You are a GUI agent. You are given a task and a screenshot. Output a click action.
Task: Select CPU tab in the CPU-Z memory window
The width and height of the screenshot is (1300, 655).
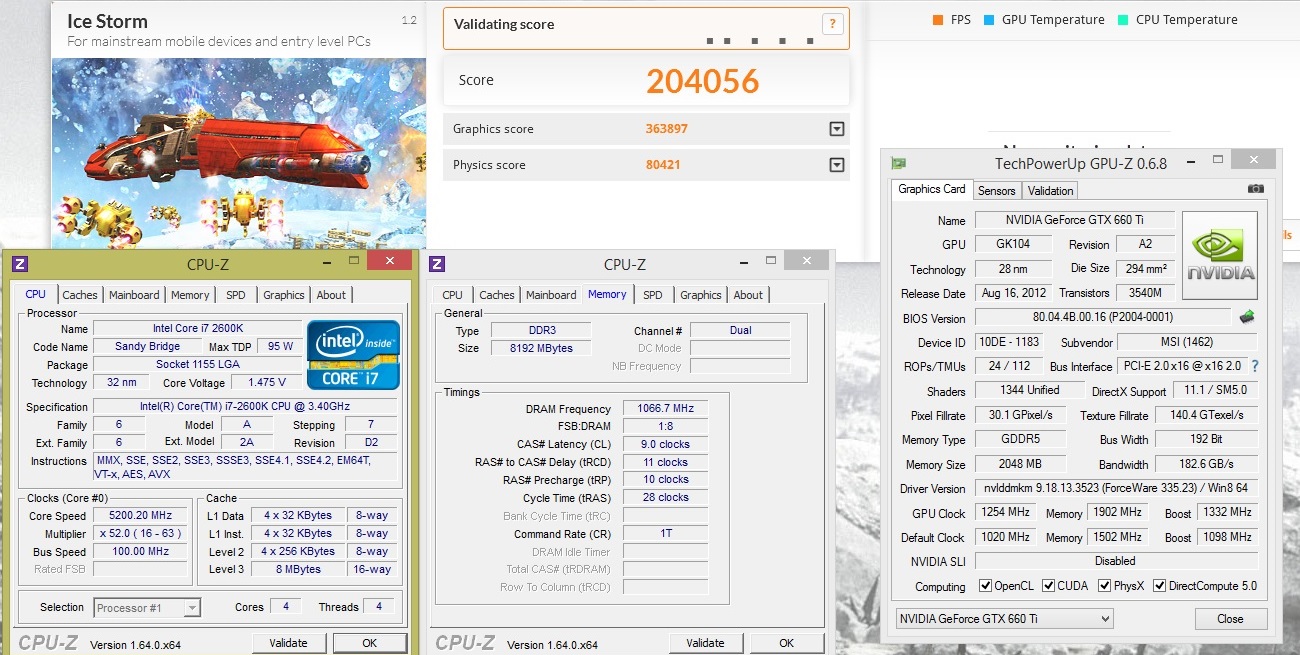(452, 295)
